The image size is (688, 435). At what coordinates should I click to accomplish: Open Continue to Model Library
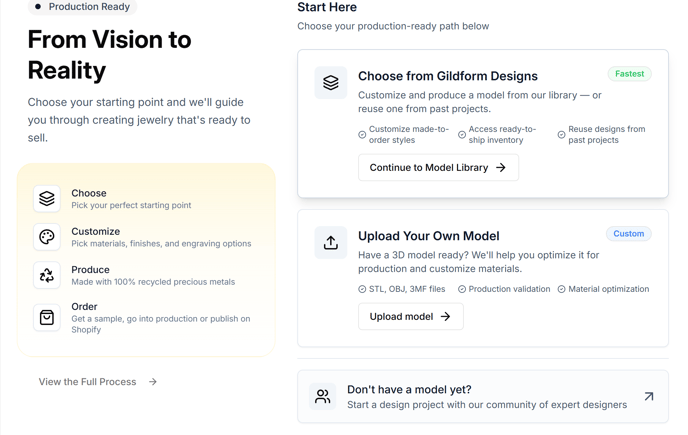[x=438, y=167]
